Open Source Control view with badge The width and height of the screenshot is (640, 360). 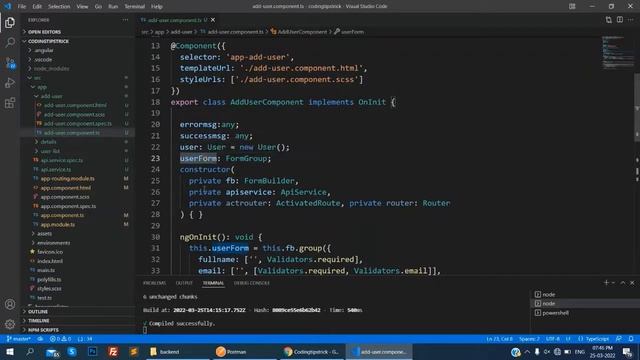point(10,63)
